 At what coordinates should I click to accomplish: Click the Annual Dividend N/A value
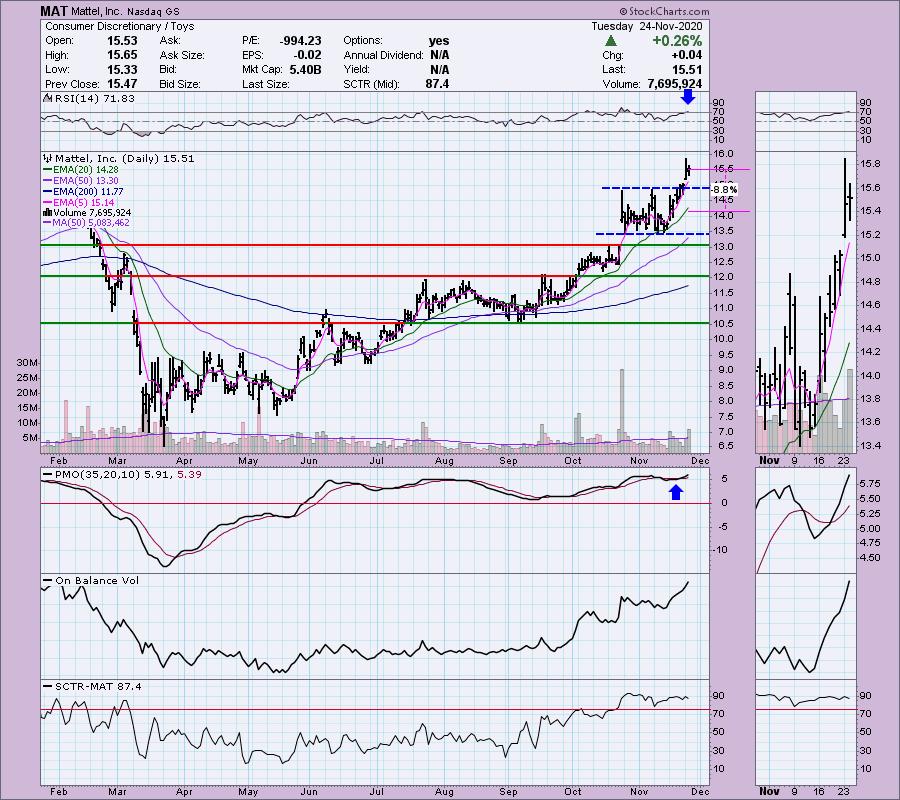(x=440, y=55)
